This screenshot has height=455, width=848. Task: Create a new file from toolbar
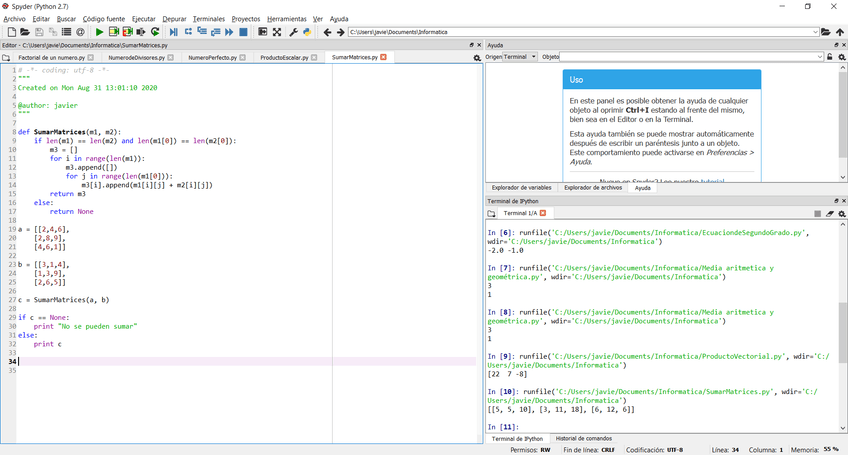[x=11, y=32]
